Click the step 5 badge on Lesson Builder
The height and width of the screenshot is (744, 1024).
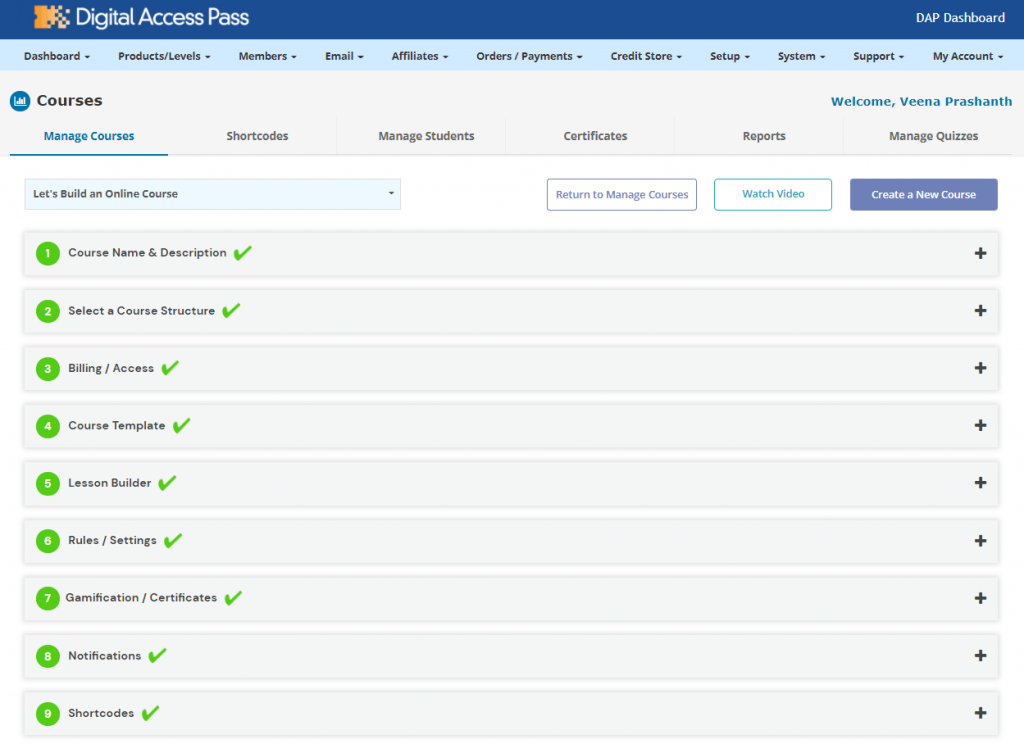(x=47, y=482)
